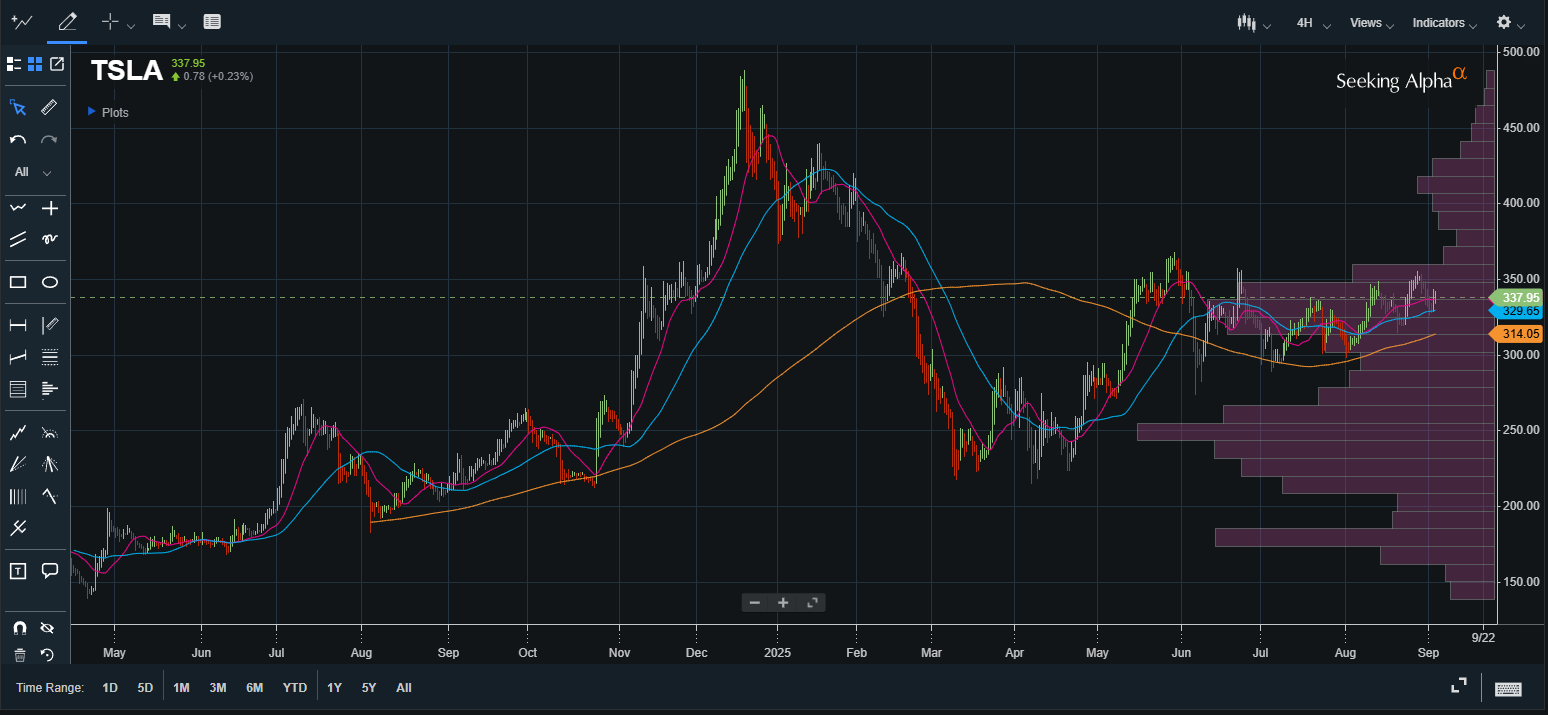1548x715 pixels.
Task: Open the Views dropdown menu
Action: (1372, 23)
